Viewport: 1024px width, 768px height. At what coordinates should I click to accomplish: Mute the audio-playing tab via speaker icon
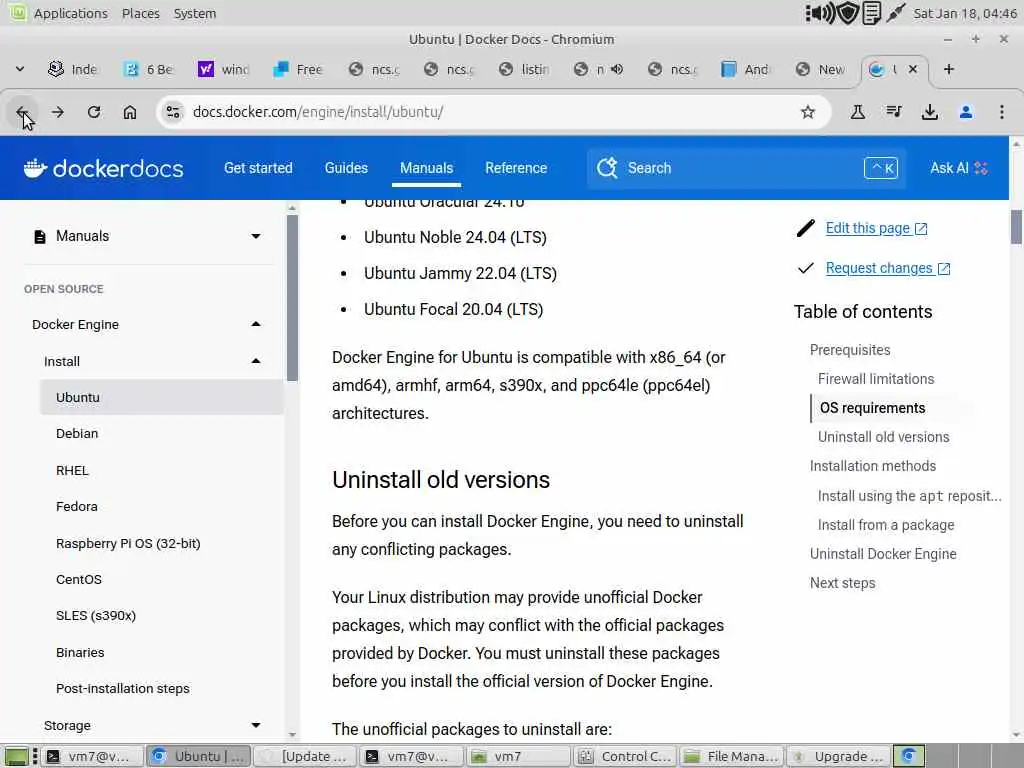tap(617, 69)
